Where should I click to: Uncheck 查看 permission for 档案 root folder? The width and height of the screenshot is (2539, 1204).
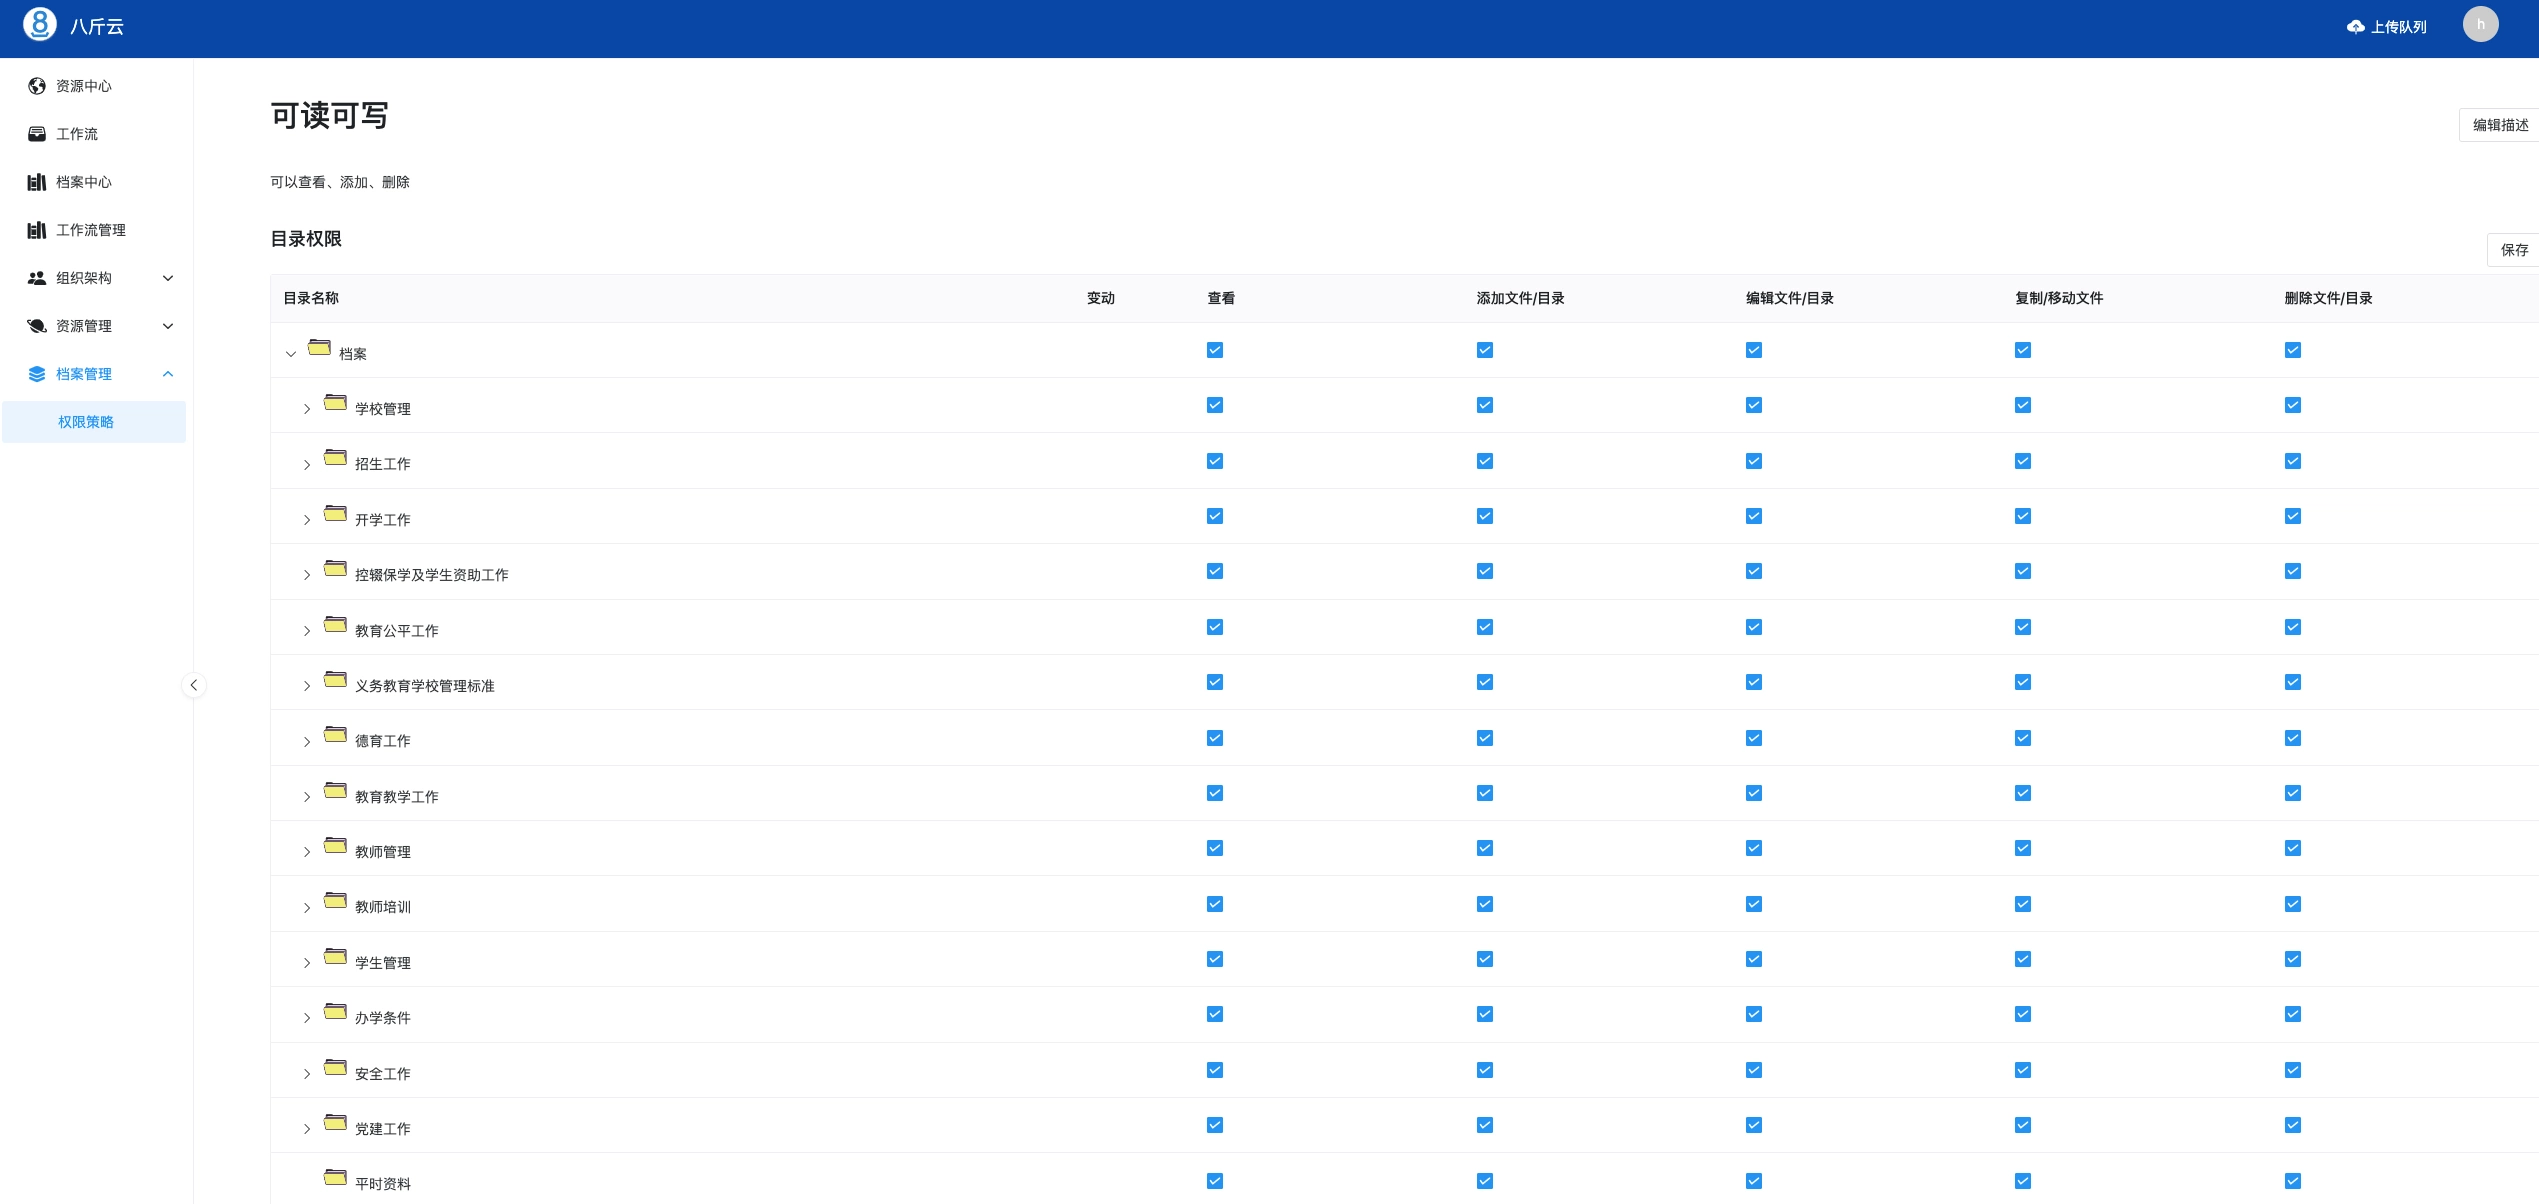click(1214, 350)
